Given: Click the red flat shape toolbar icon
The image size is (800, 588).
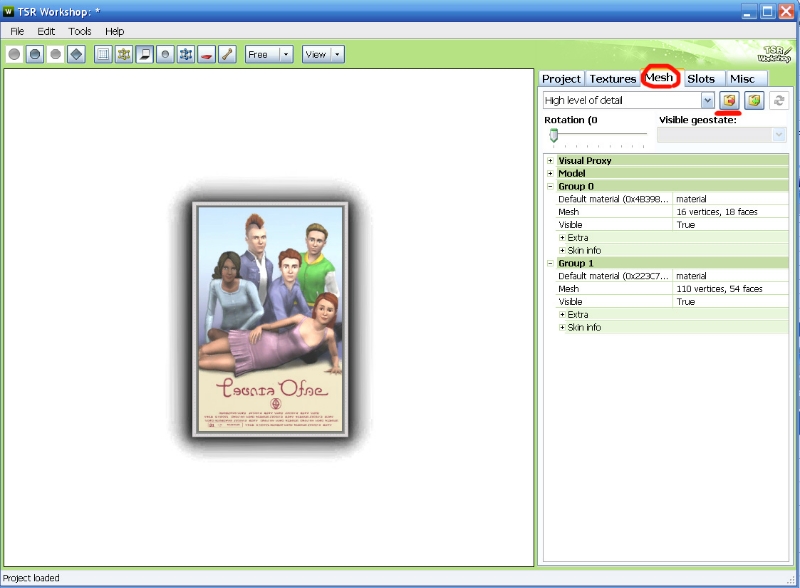Looking at the screenshot, I should tap(207, 54).
